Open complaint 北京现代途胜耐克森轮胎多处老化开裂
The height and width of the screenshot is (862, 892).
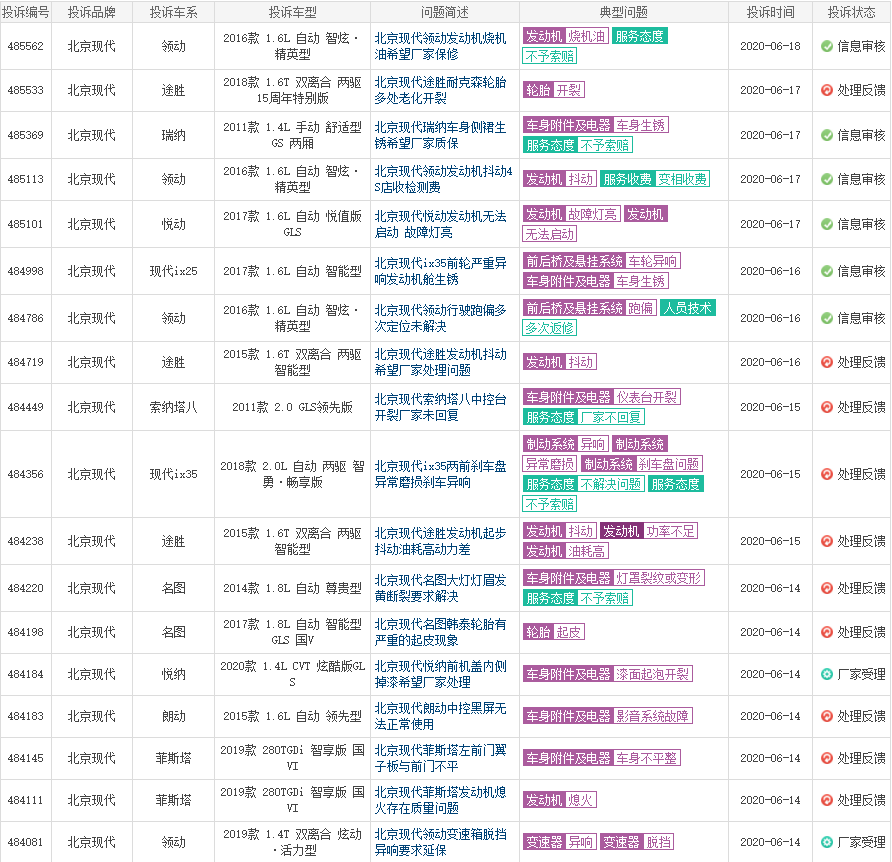point(440,90)
